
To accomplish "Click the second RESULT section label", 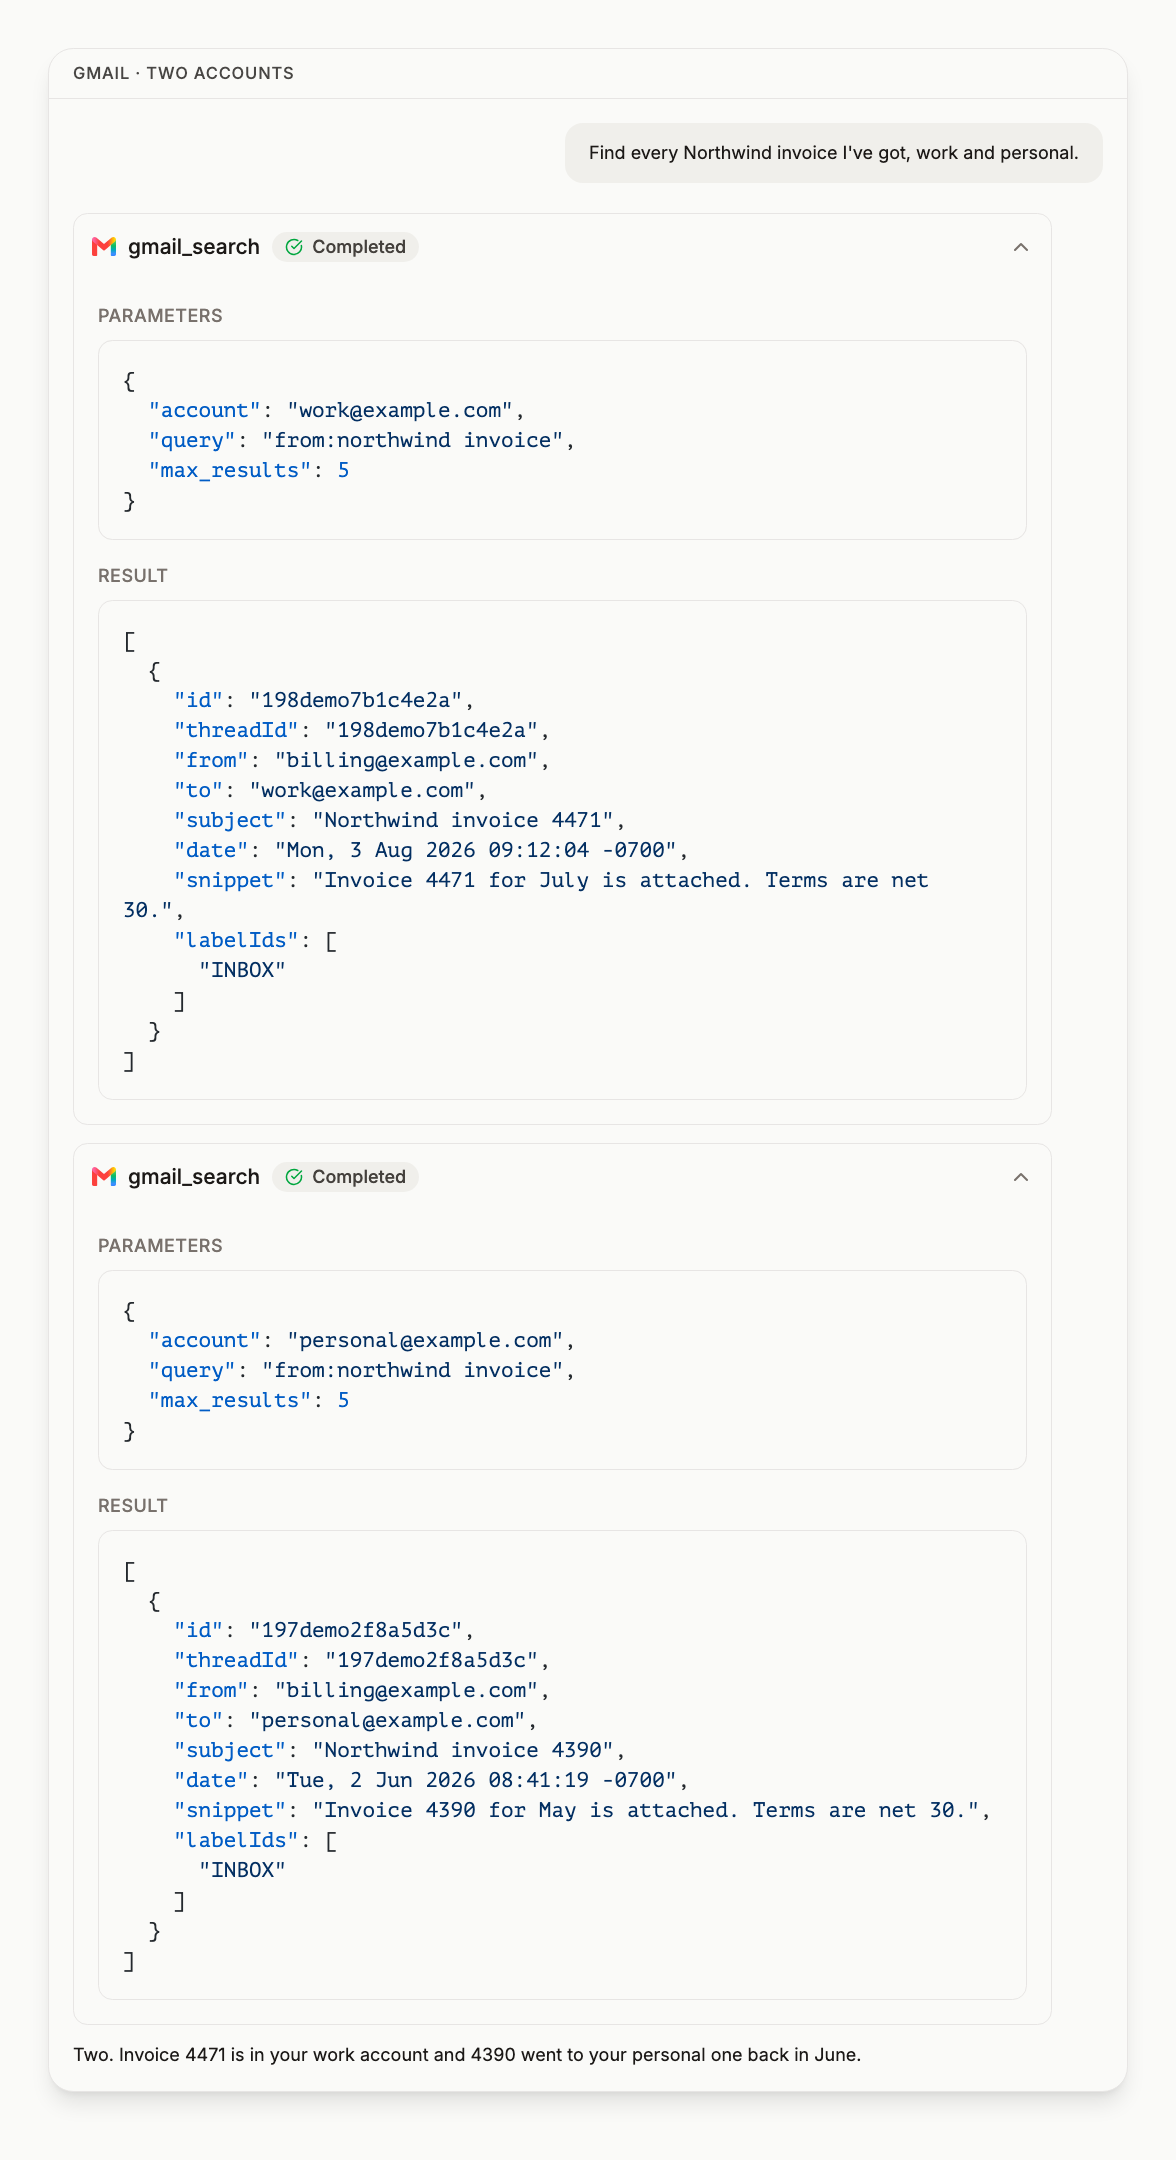I will (x=133, y=1506).
